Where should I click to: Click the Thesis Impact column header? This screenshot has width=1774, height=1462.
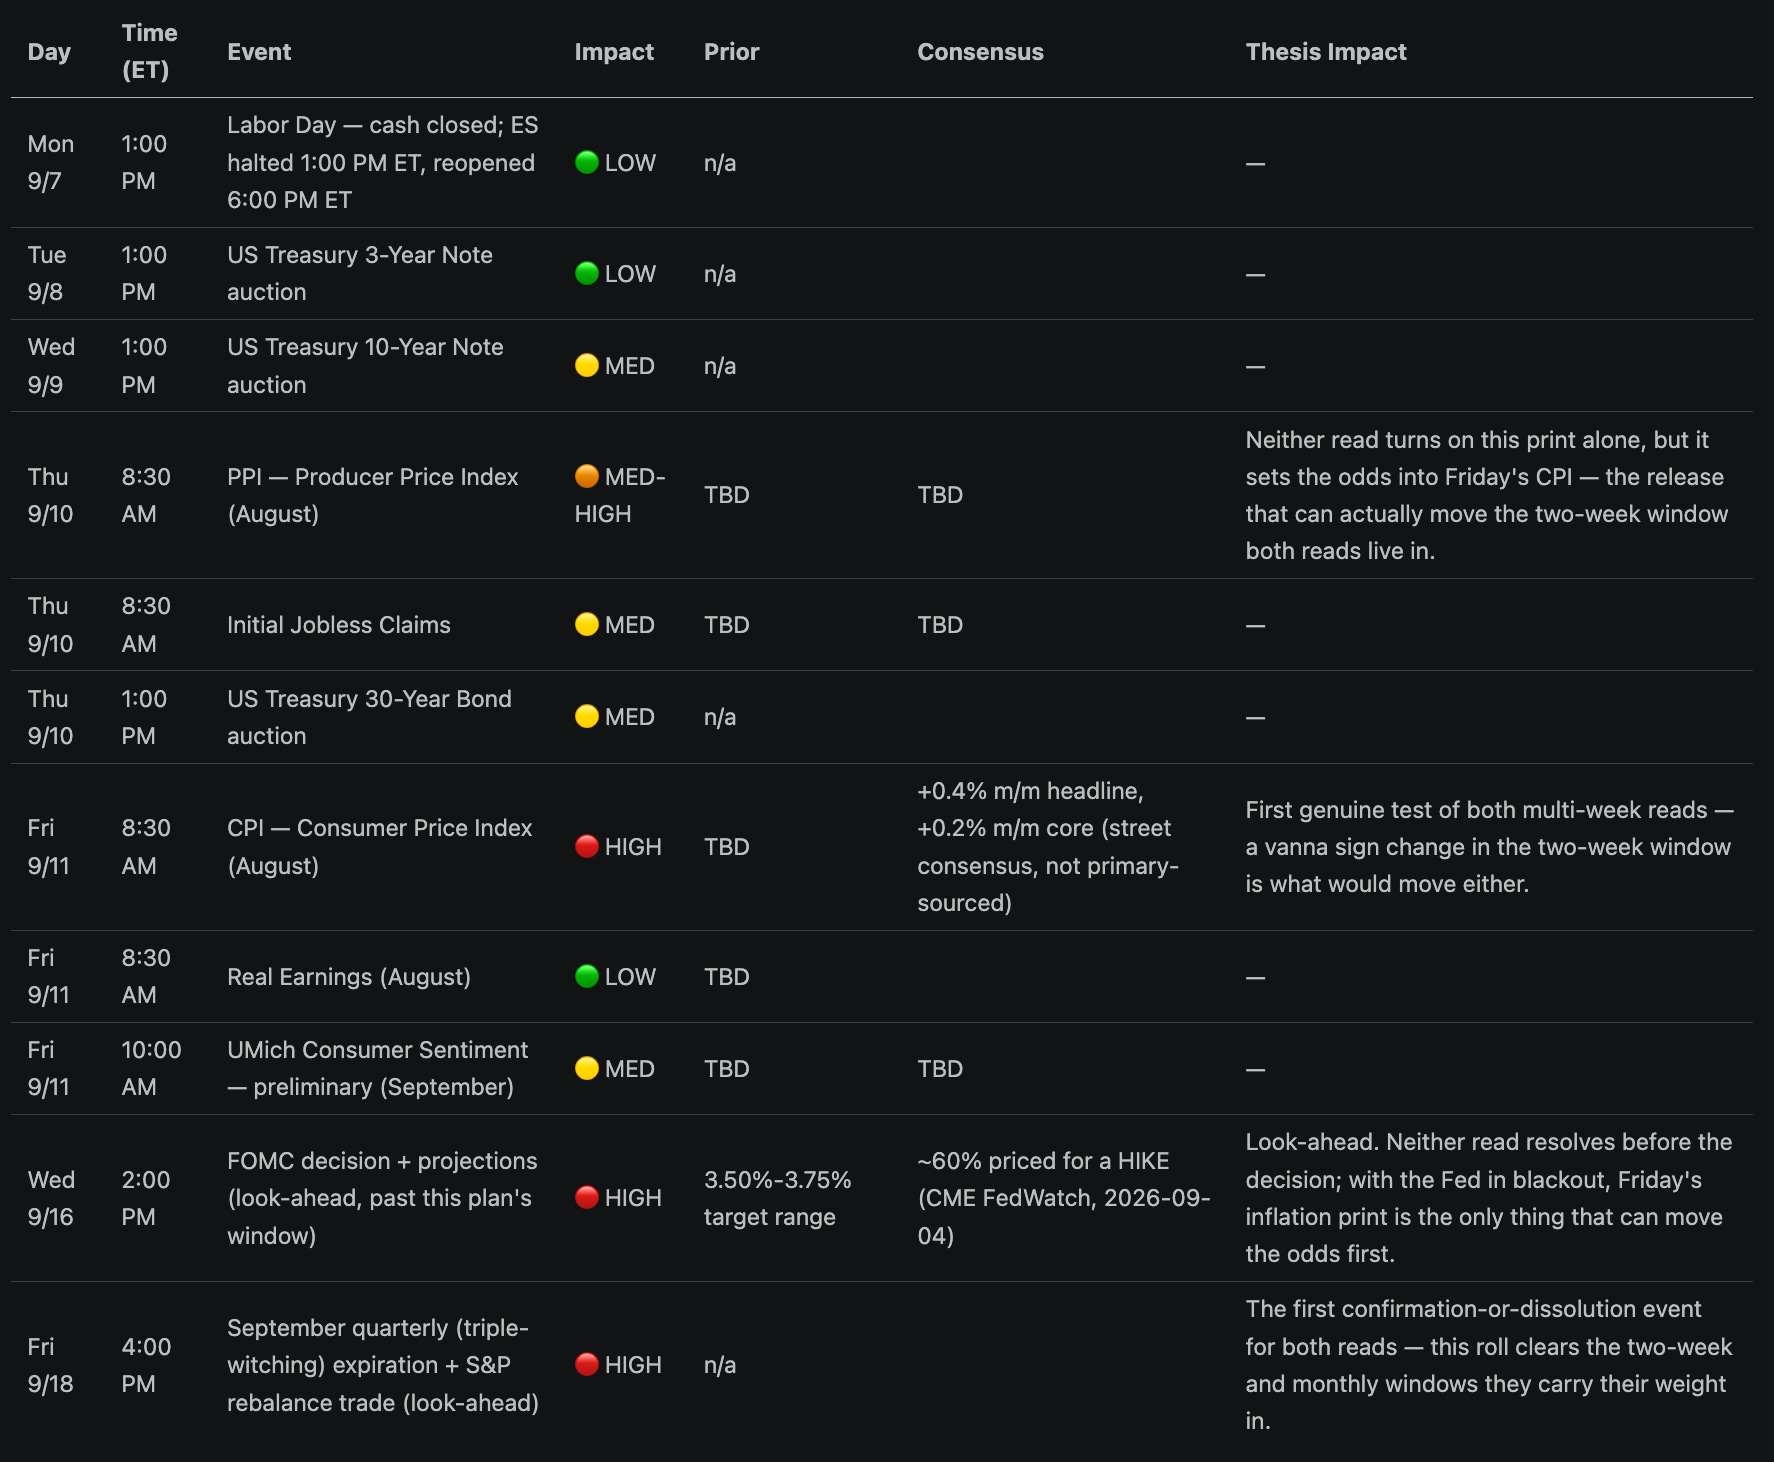pos(1326,52)
